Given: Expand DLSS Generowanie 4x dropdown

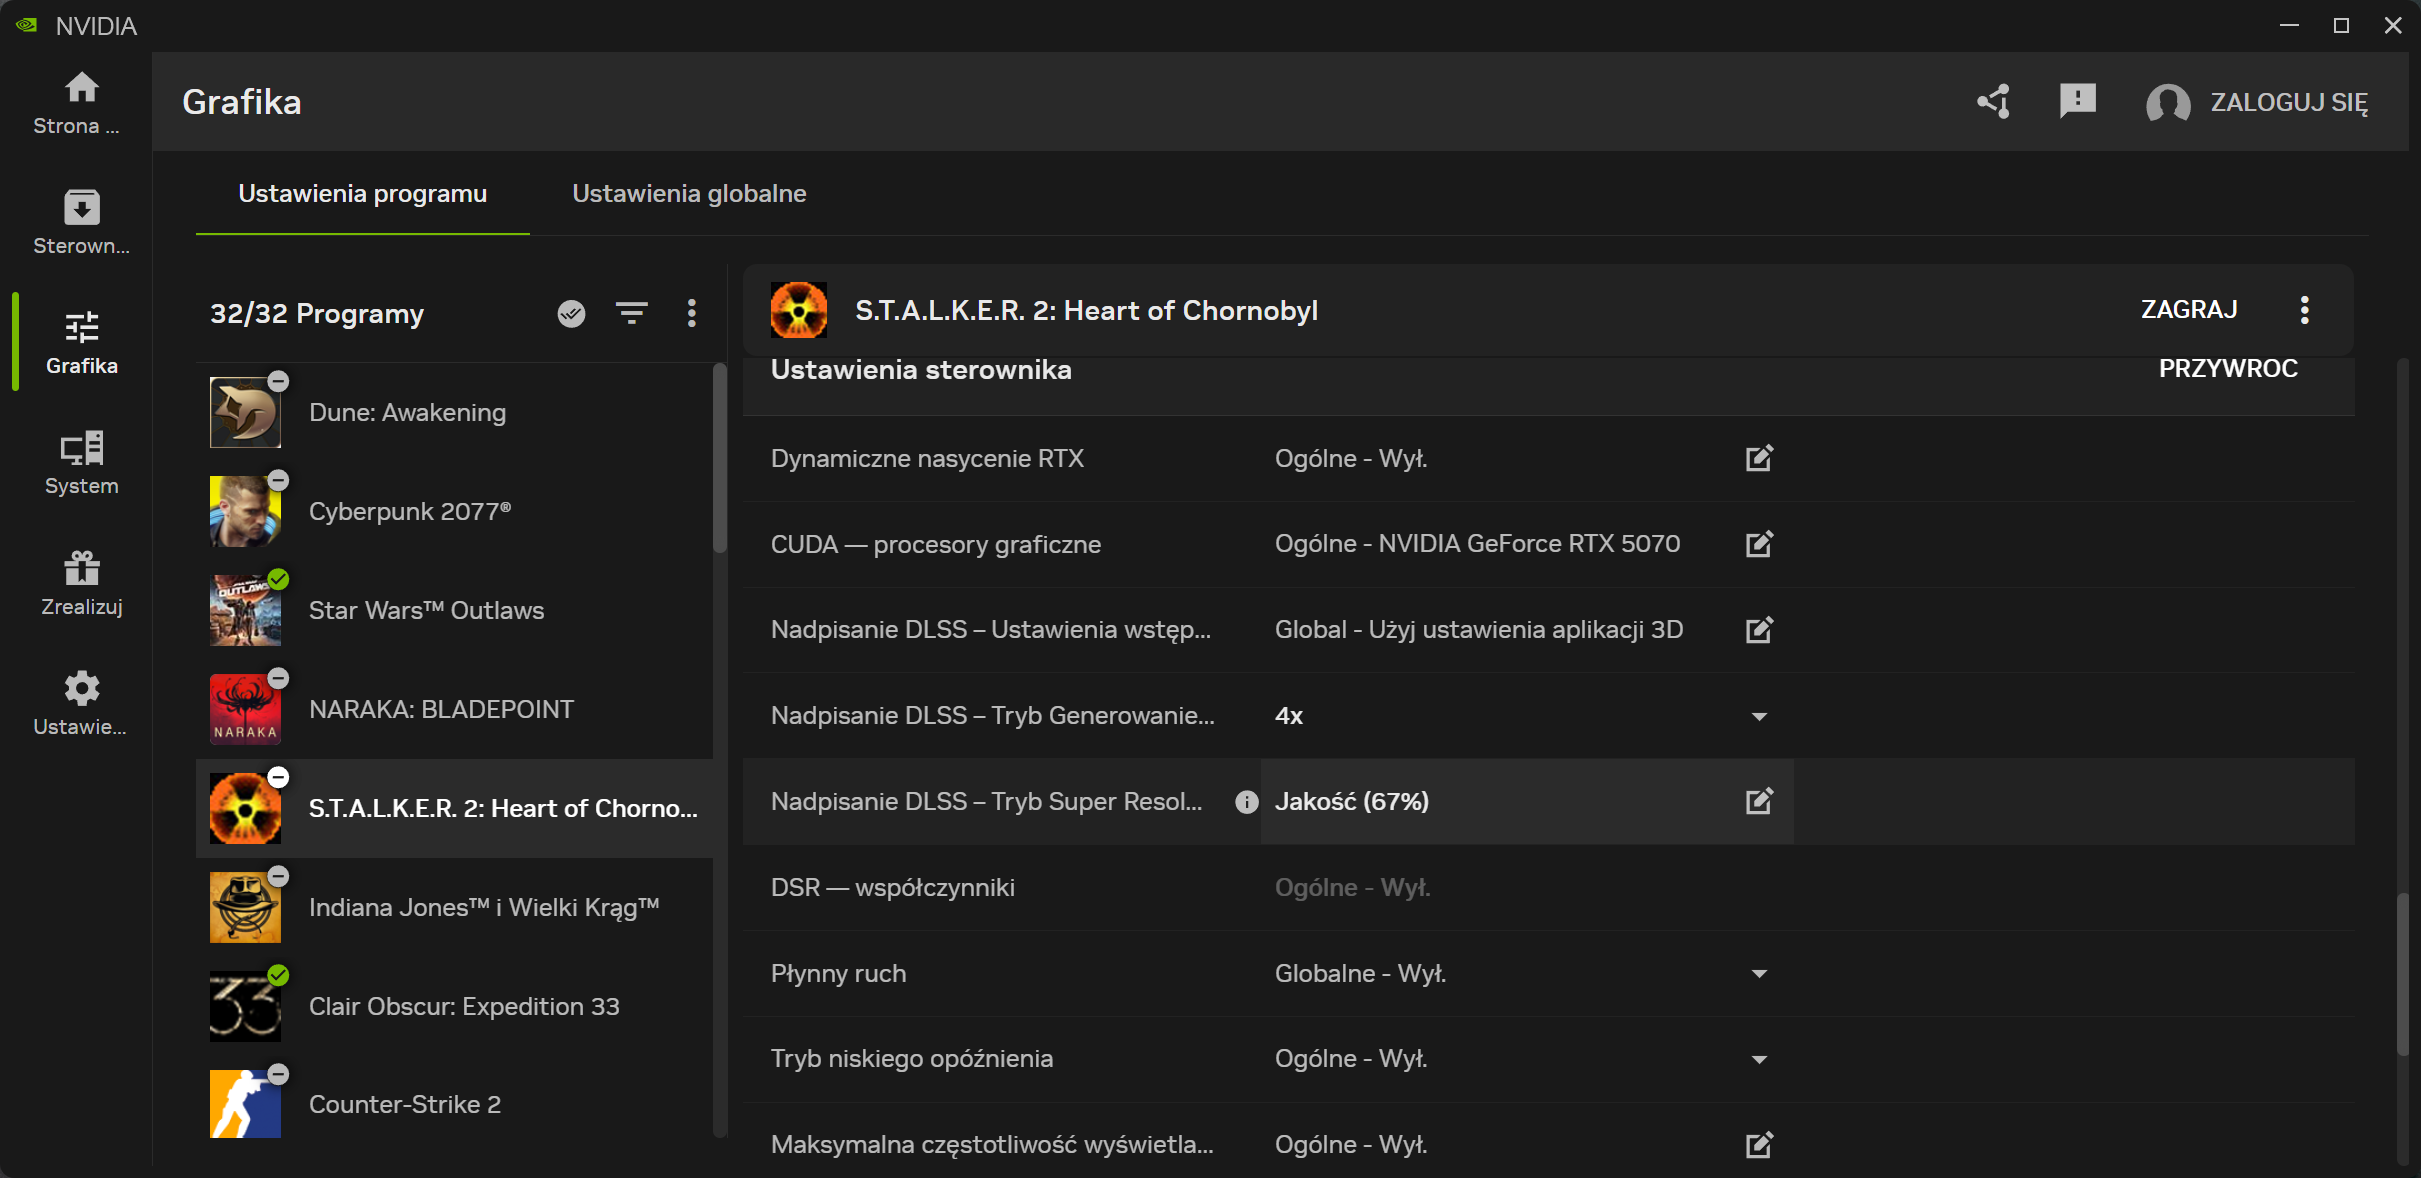Looking at the screenshot, I should [1759, 716].
